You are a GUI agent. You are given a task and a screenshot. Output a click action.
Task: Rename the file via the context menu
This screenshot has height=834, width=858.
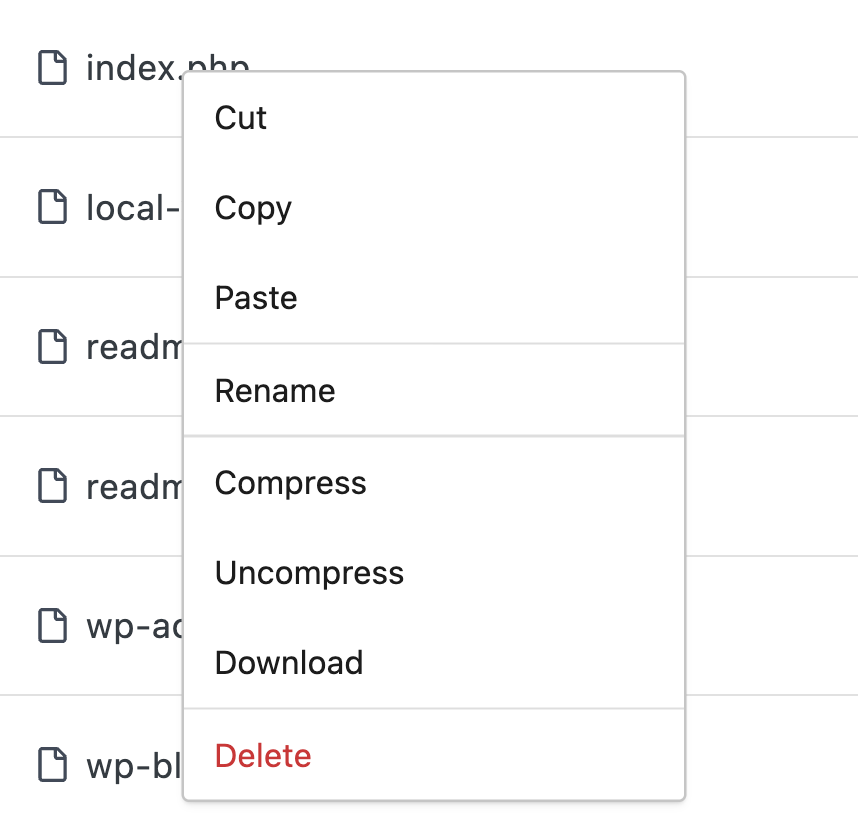coord(275,390)
